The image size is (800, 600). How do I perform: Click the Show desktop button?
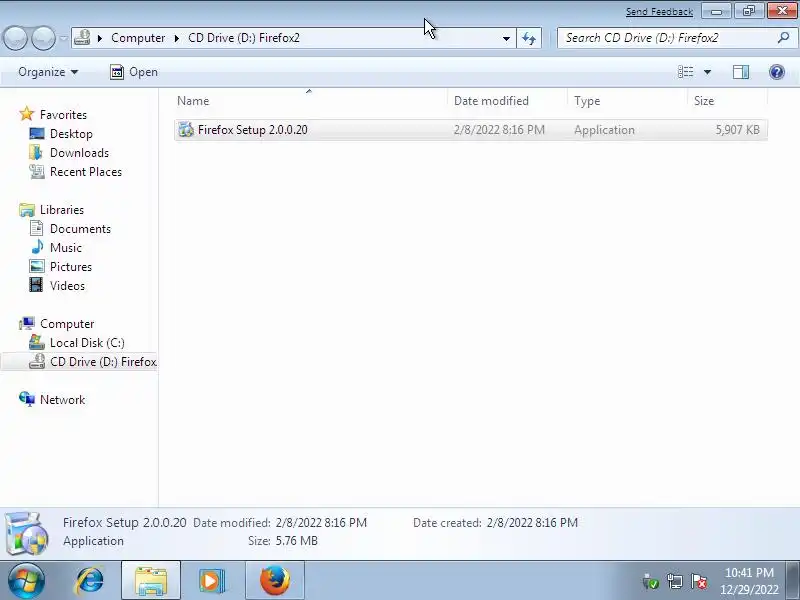(793, 581)
